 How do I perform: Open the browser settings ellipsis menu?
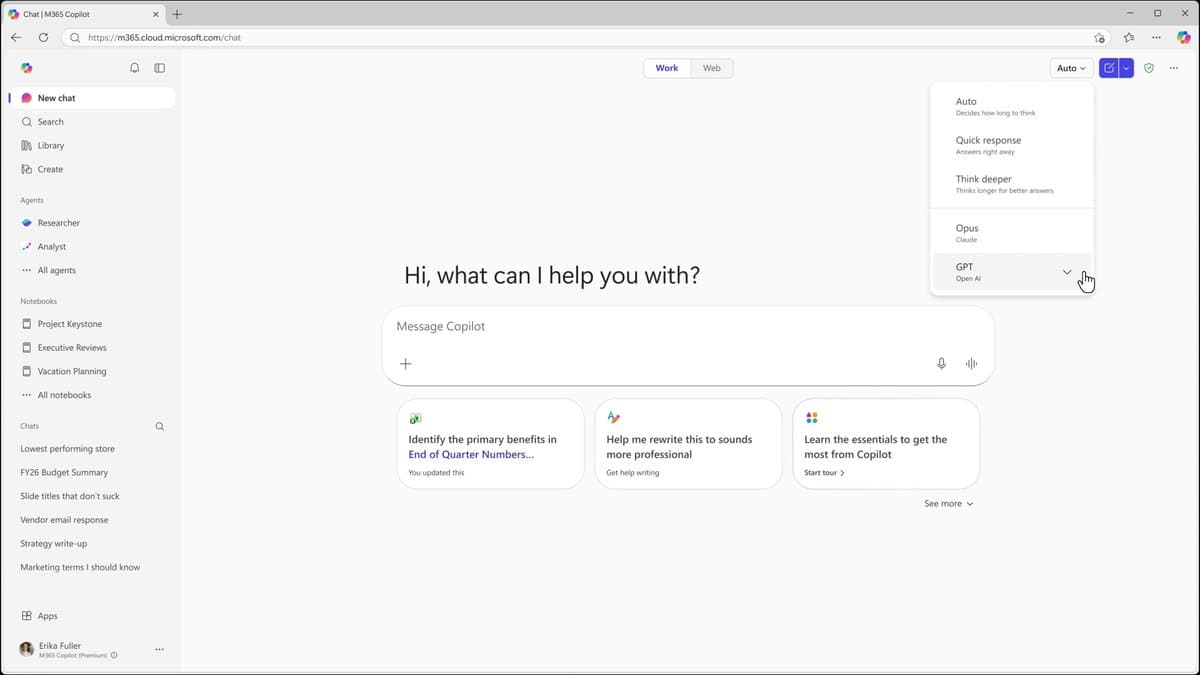pyautogui.click(x=1157, y=37)
